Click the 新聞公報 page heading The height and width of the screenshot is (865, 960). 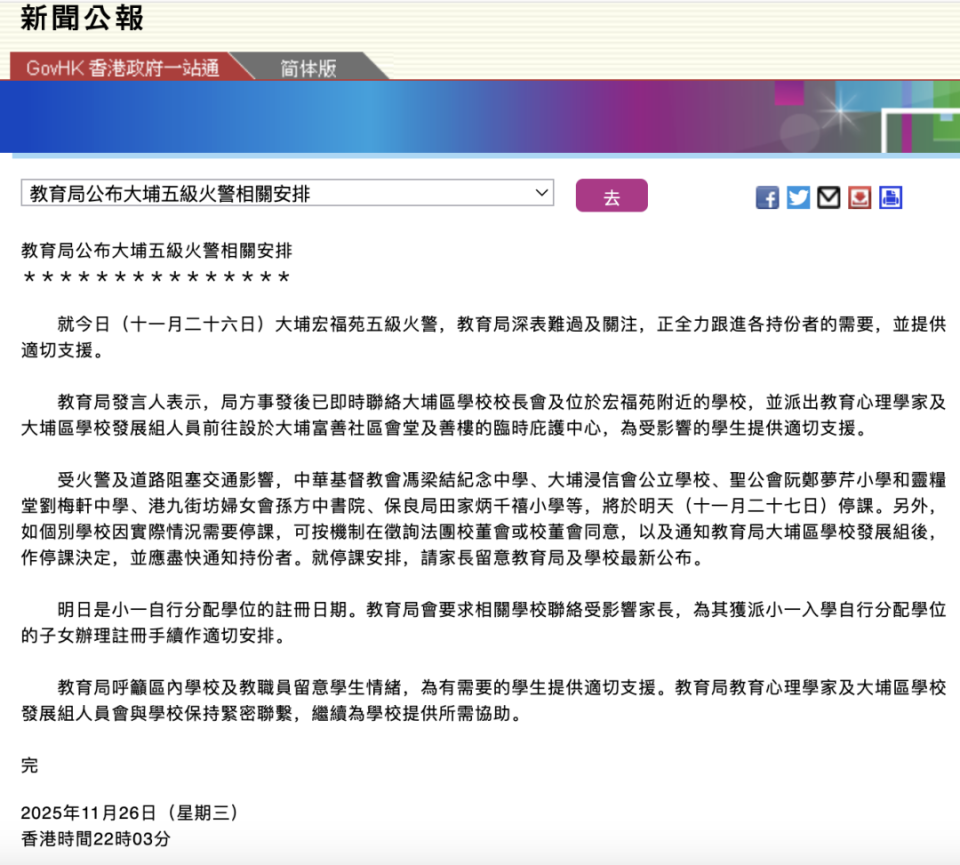pyautogui.click(x=81, y=19)
